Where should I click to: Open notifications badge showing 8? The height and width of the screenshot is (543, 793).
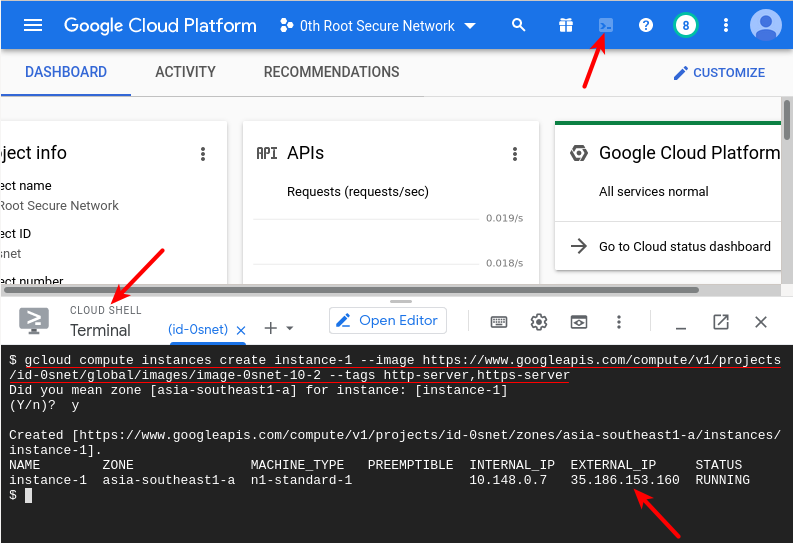point(686,25)
